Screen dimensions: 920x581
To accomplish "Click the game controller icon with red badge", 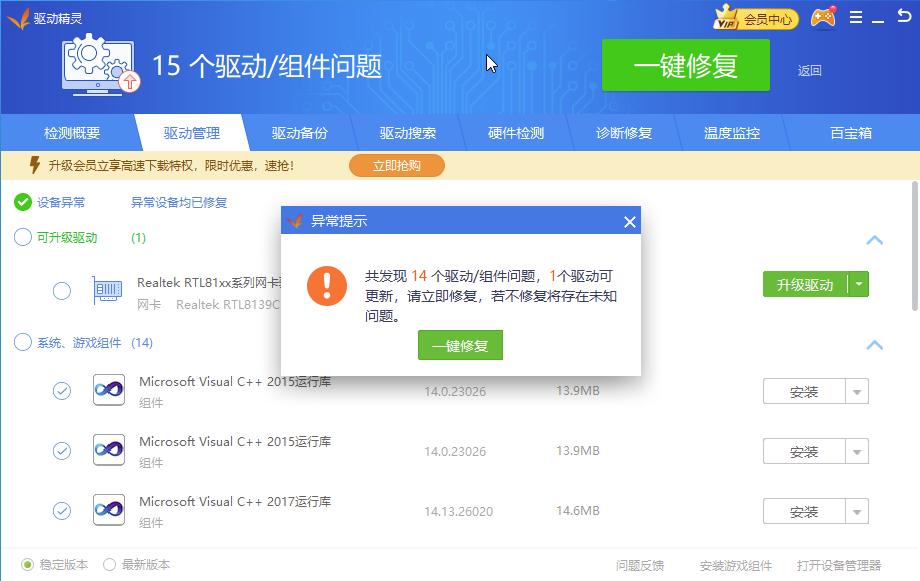I will tap(823, 17).
